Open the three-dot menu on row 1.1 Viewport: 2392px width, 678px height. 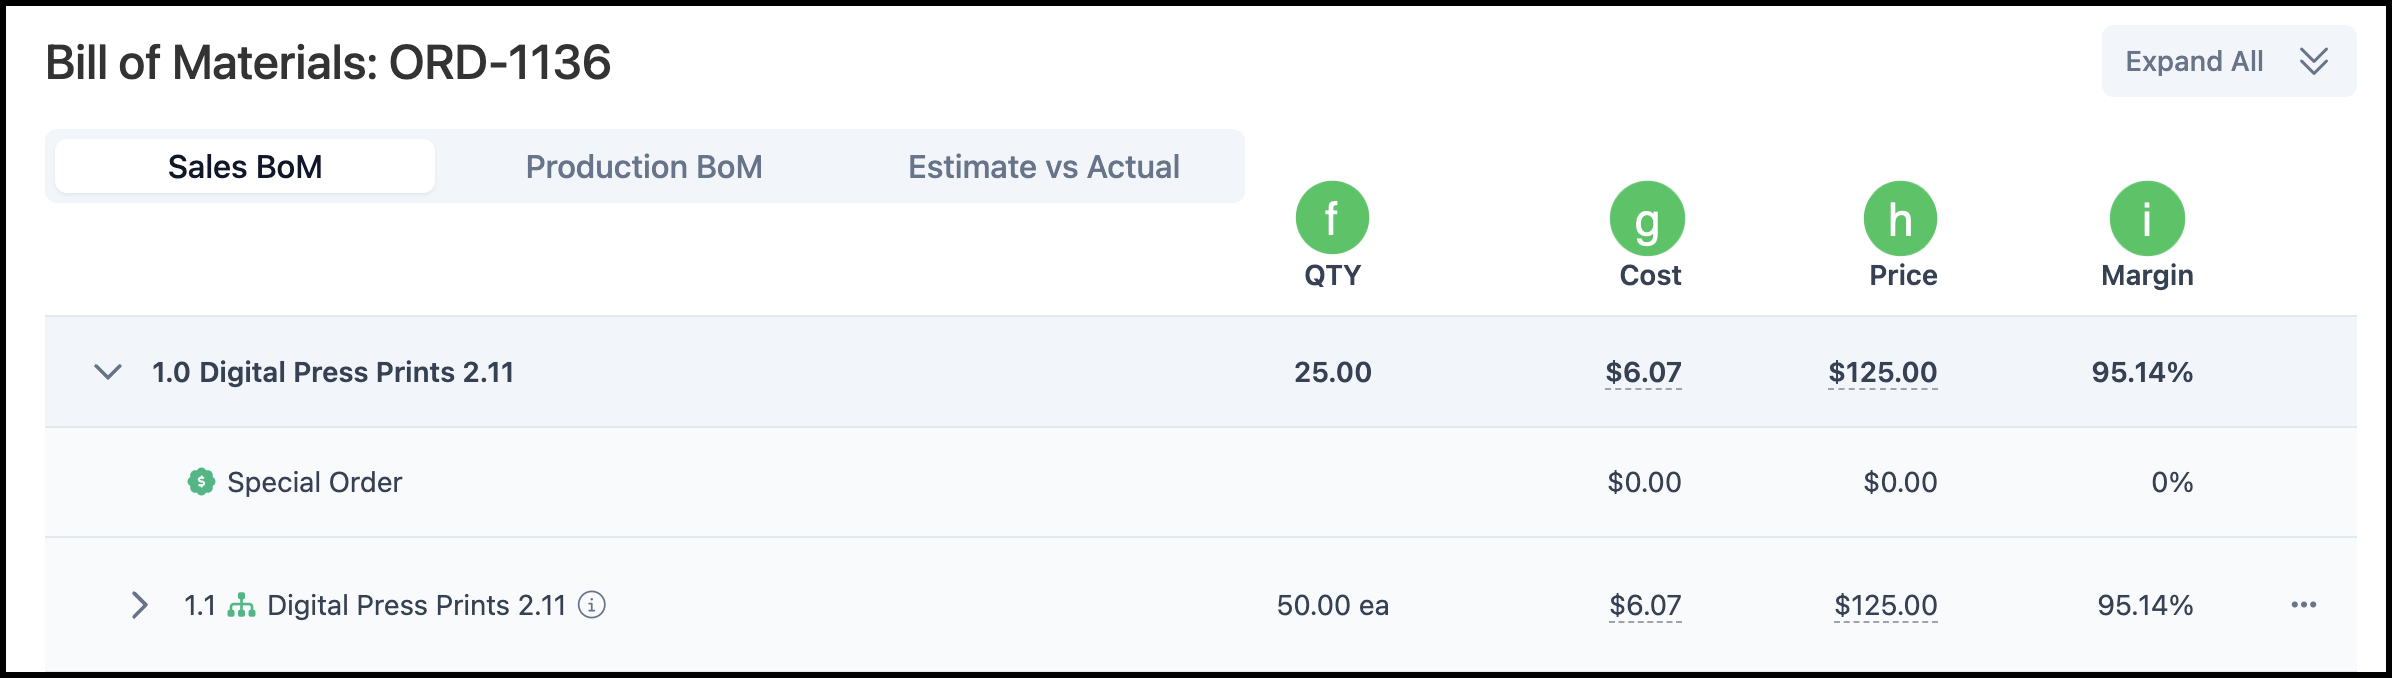click(x=2304, y=605)
